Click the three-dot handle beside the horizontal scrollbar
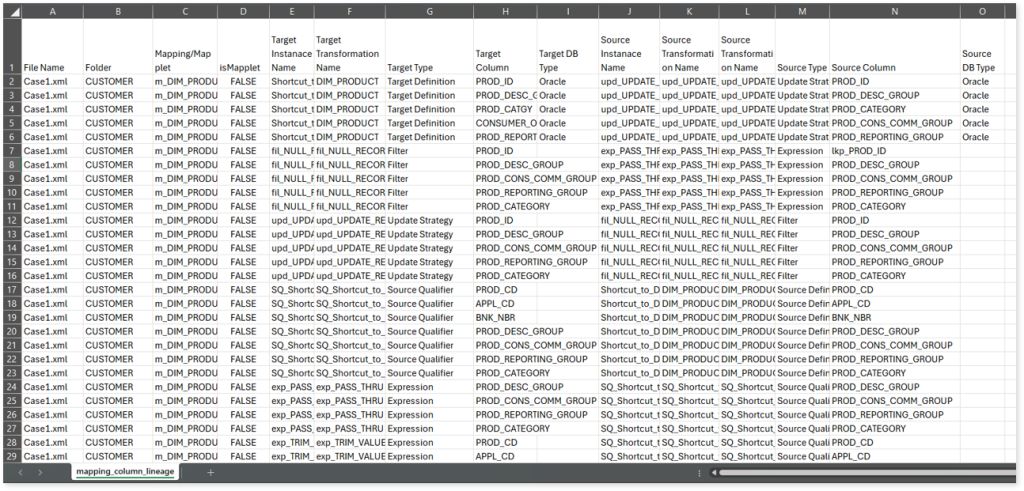 click(699, 472)
